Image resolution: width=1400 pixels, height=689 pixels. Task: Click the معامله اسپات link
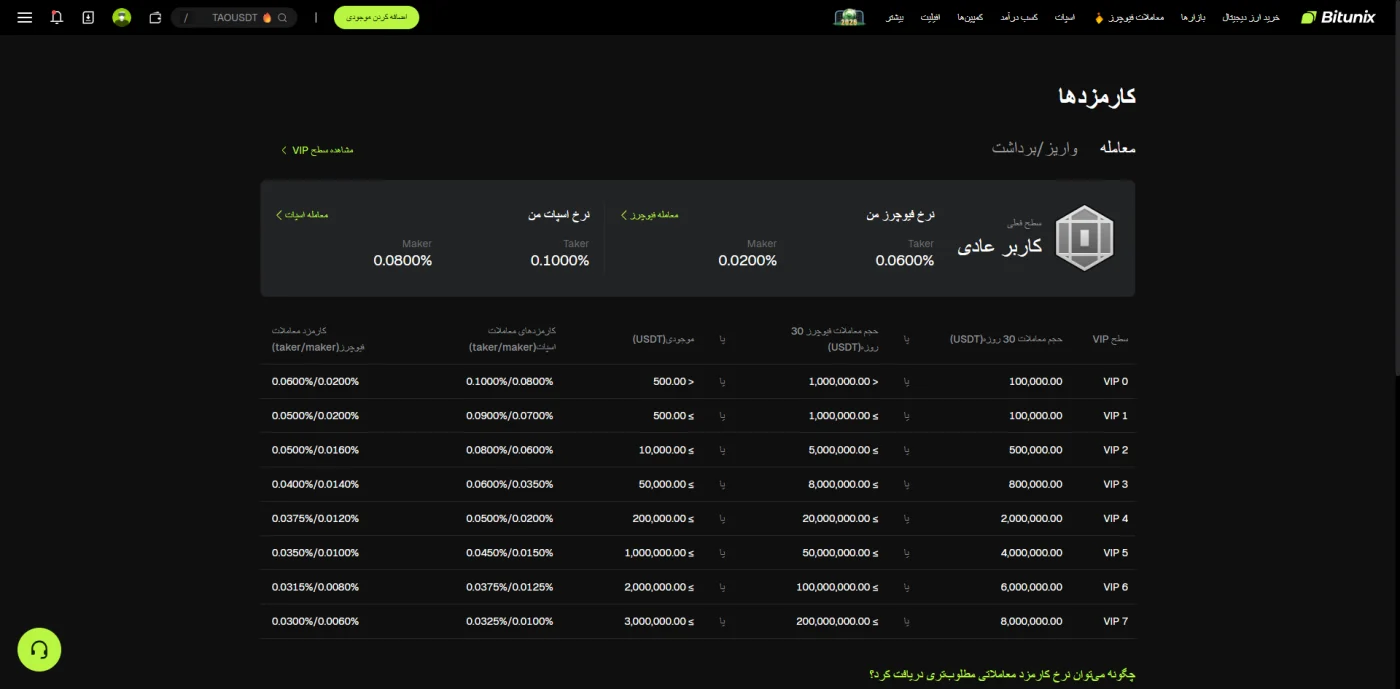[x=302, y=215]
